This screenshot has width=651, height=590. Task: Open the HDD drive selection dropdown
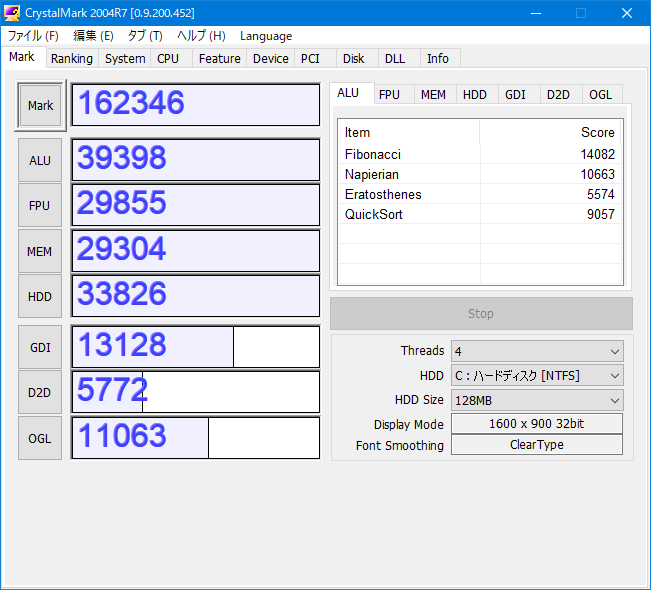[536, 376]
